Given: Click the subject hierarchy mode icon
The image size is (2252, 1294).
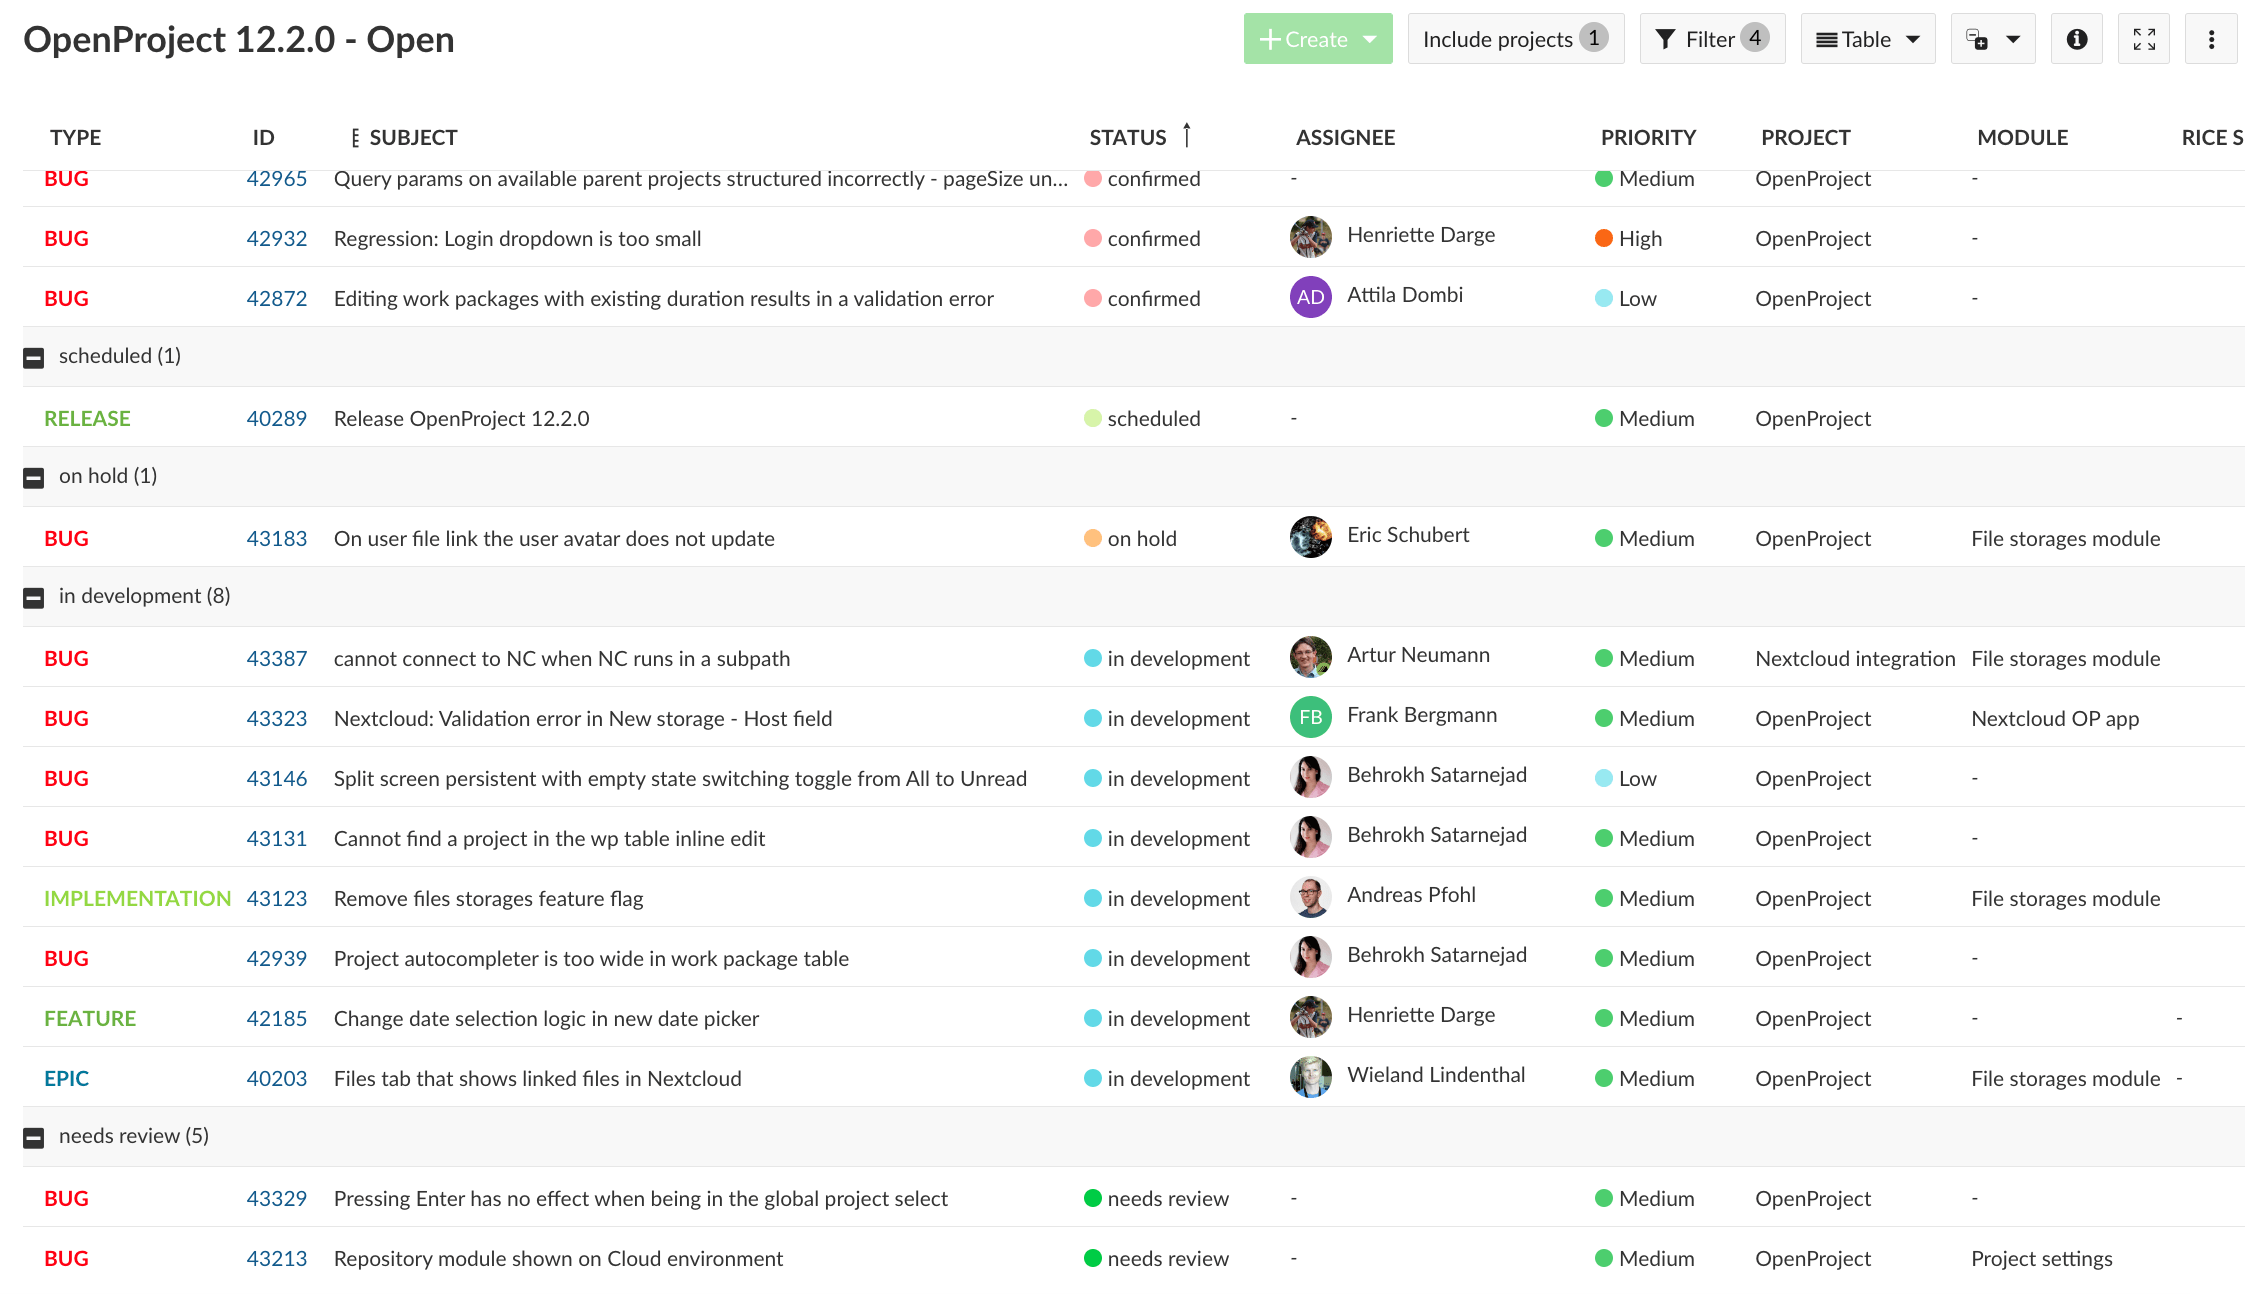Looking at the screenshot, I should (x=355, y=138).
